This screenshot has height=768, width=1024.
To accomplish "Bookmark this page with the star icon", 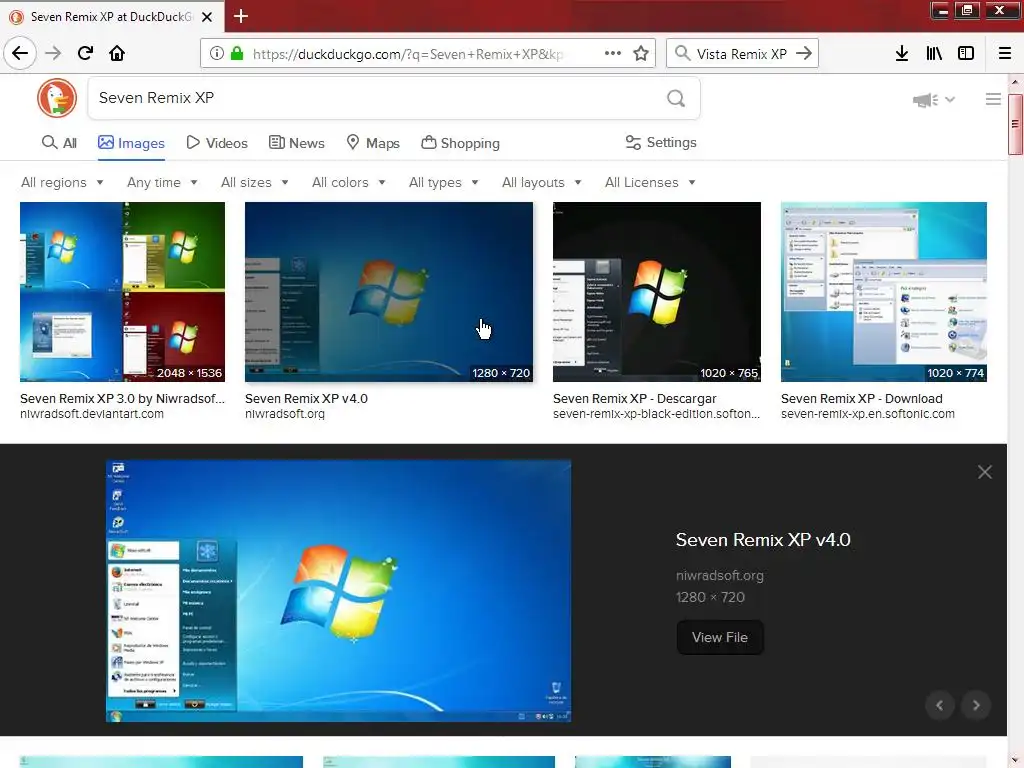I will pyautogui.click(x=641, y=54).
